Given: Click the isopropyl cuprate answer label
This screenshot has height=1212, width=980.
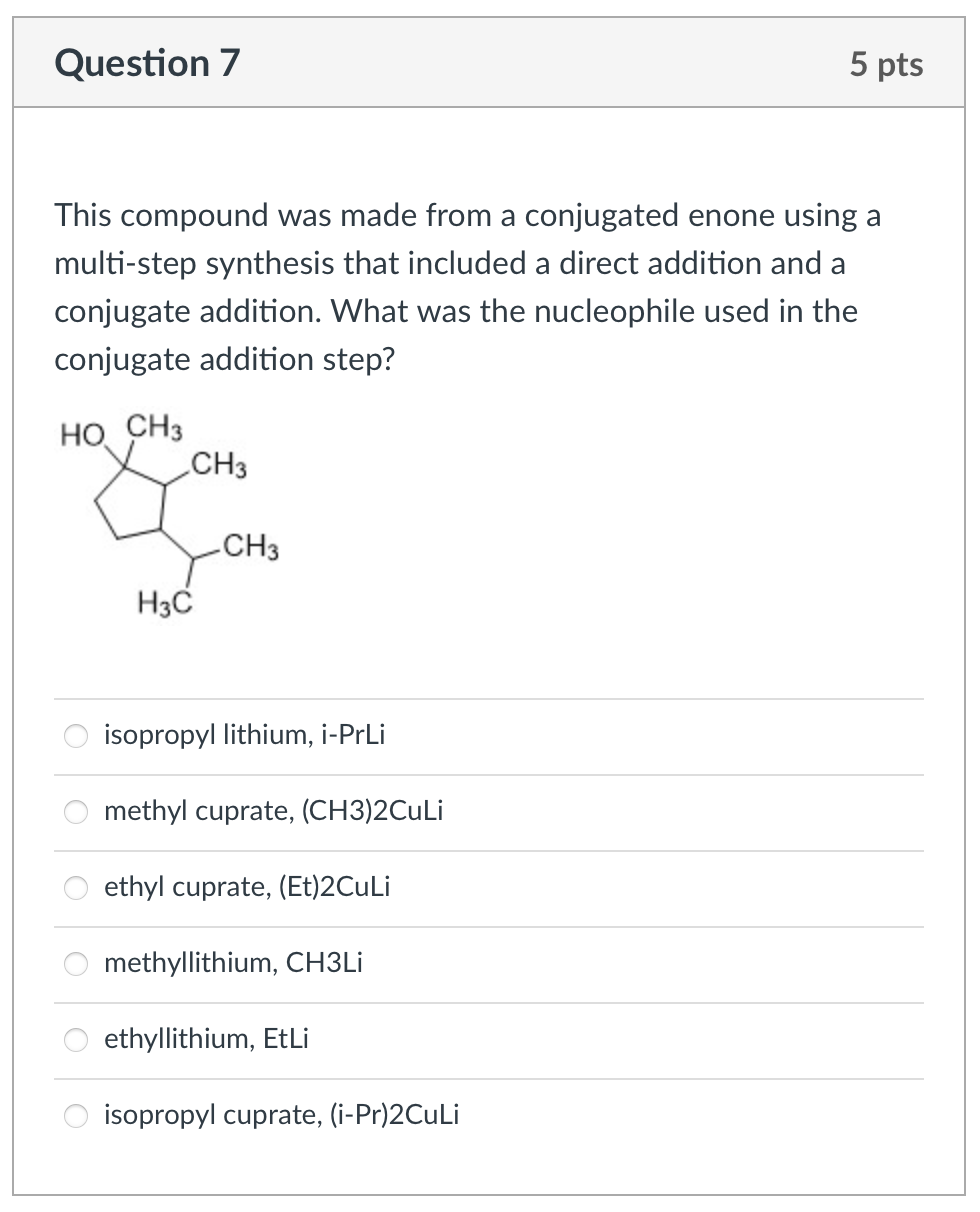Looking at the screenshot, I should pyautogui.click(x=281, y=1115).
